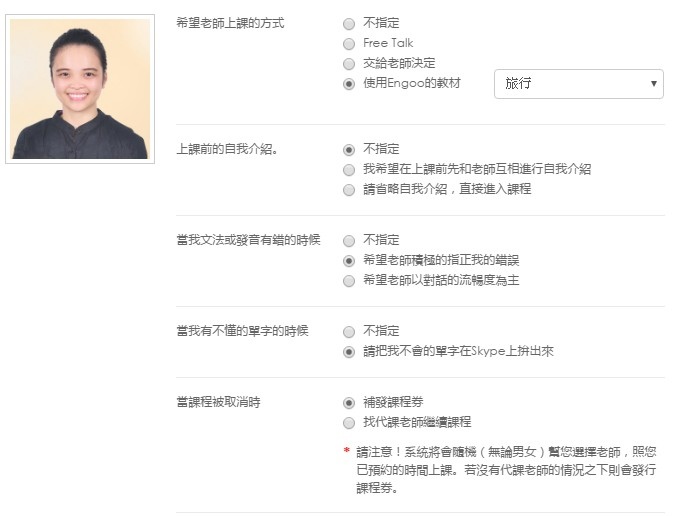
Task: Select 不指定 under 上課前的自我介紹
Action: [x=349, y=150]
